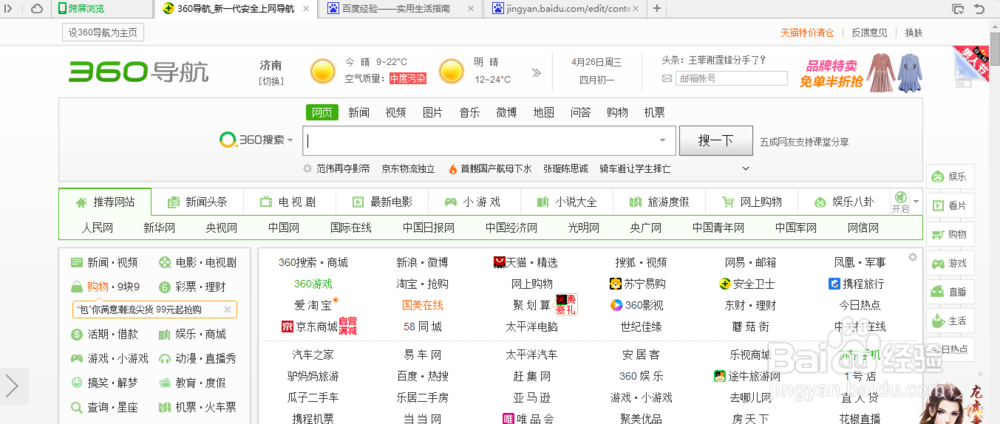This screenshot has height=424, width=1000.
Task: Click the 邮箱帐号 input field
Action: tap(732, 78)
